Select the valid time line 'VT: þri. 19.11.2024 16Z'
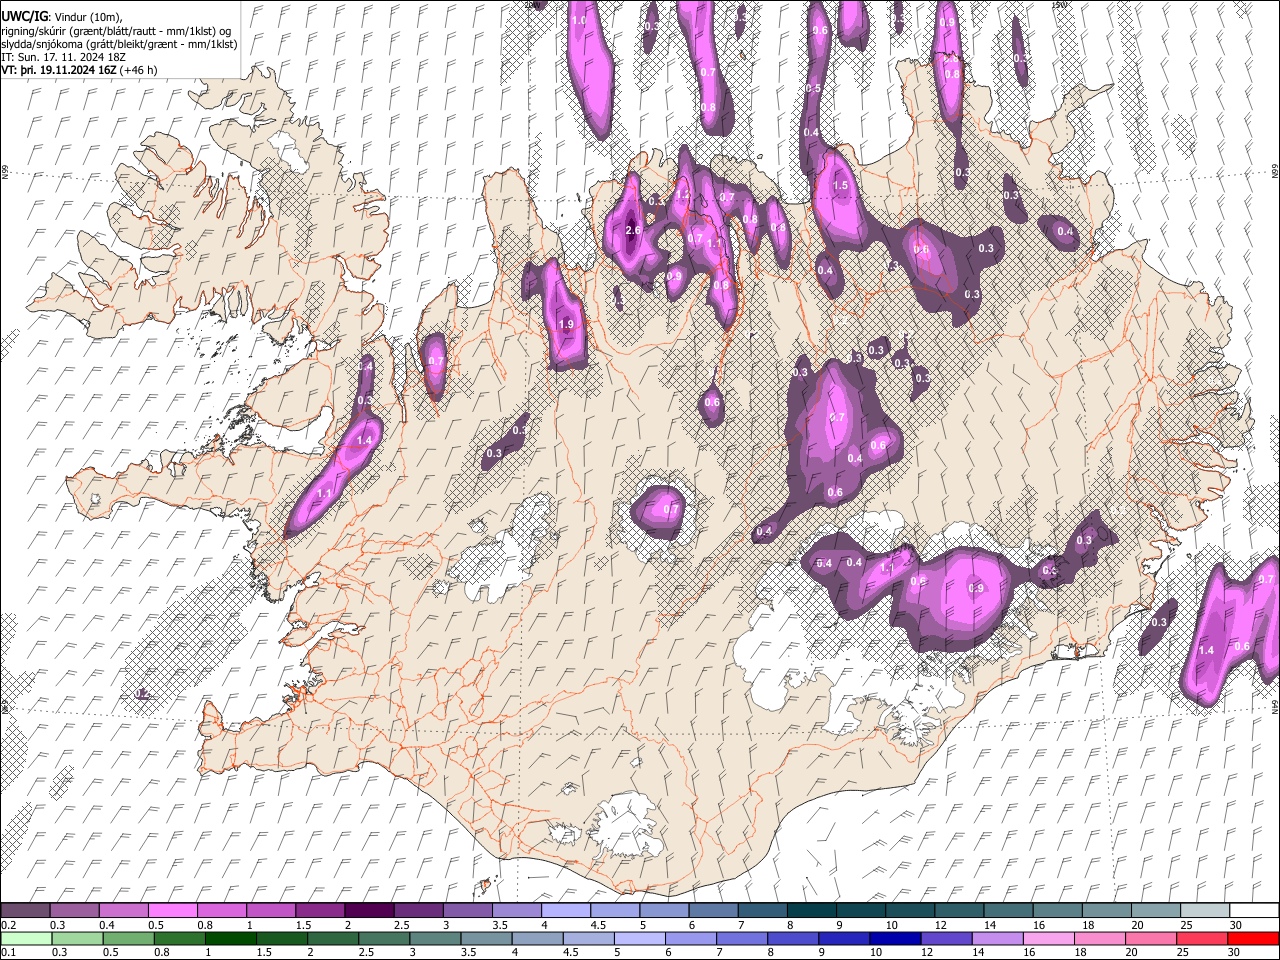The height and width of the screenshot is (960, 1280). (59, 71)
